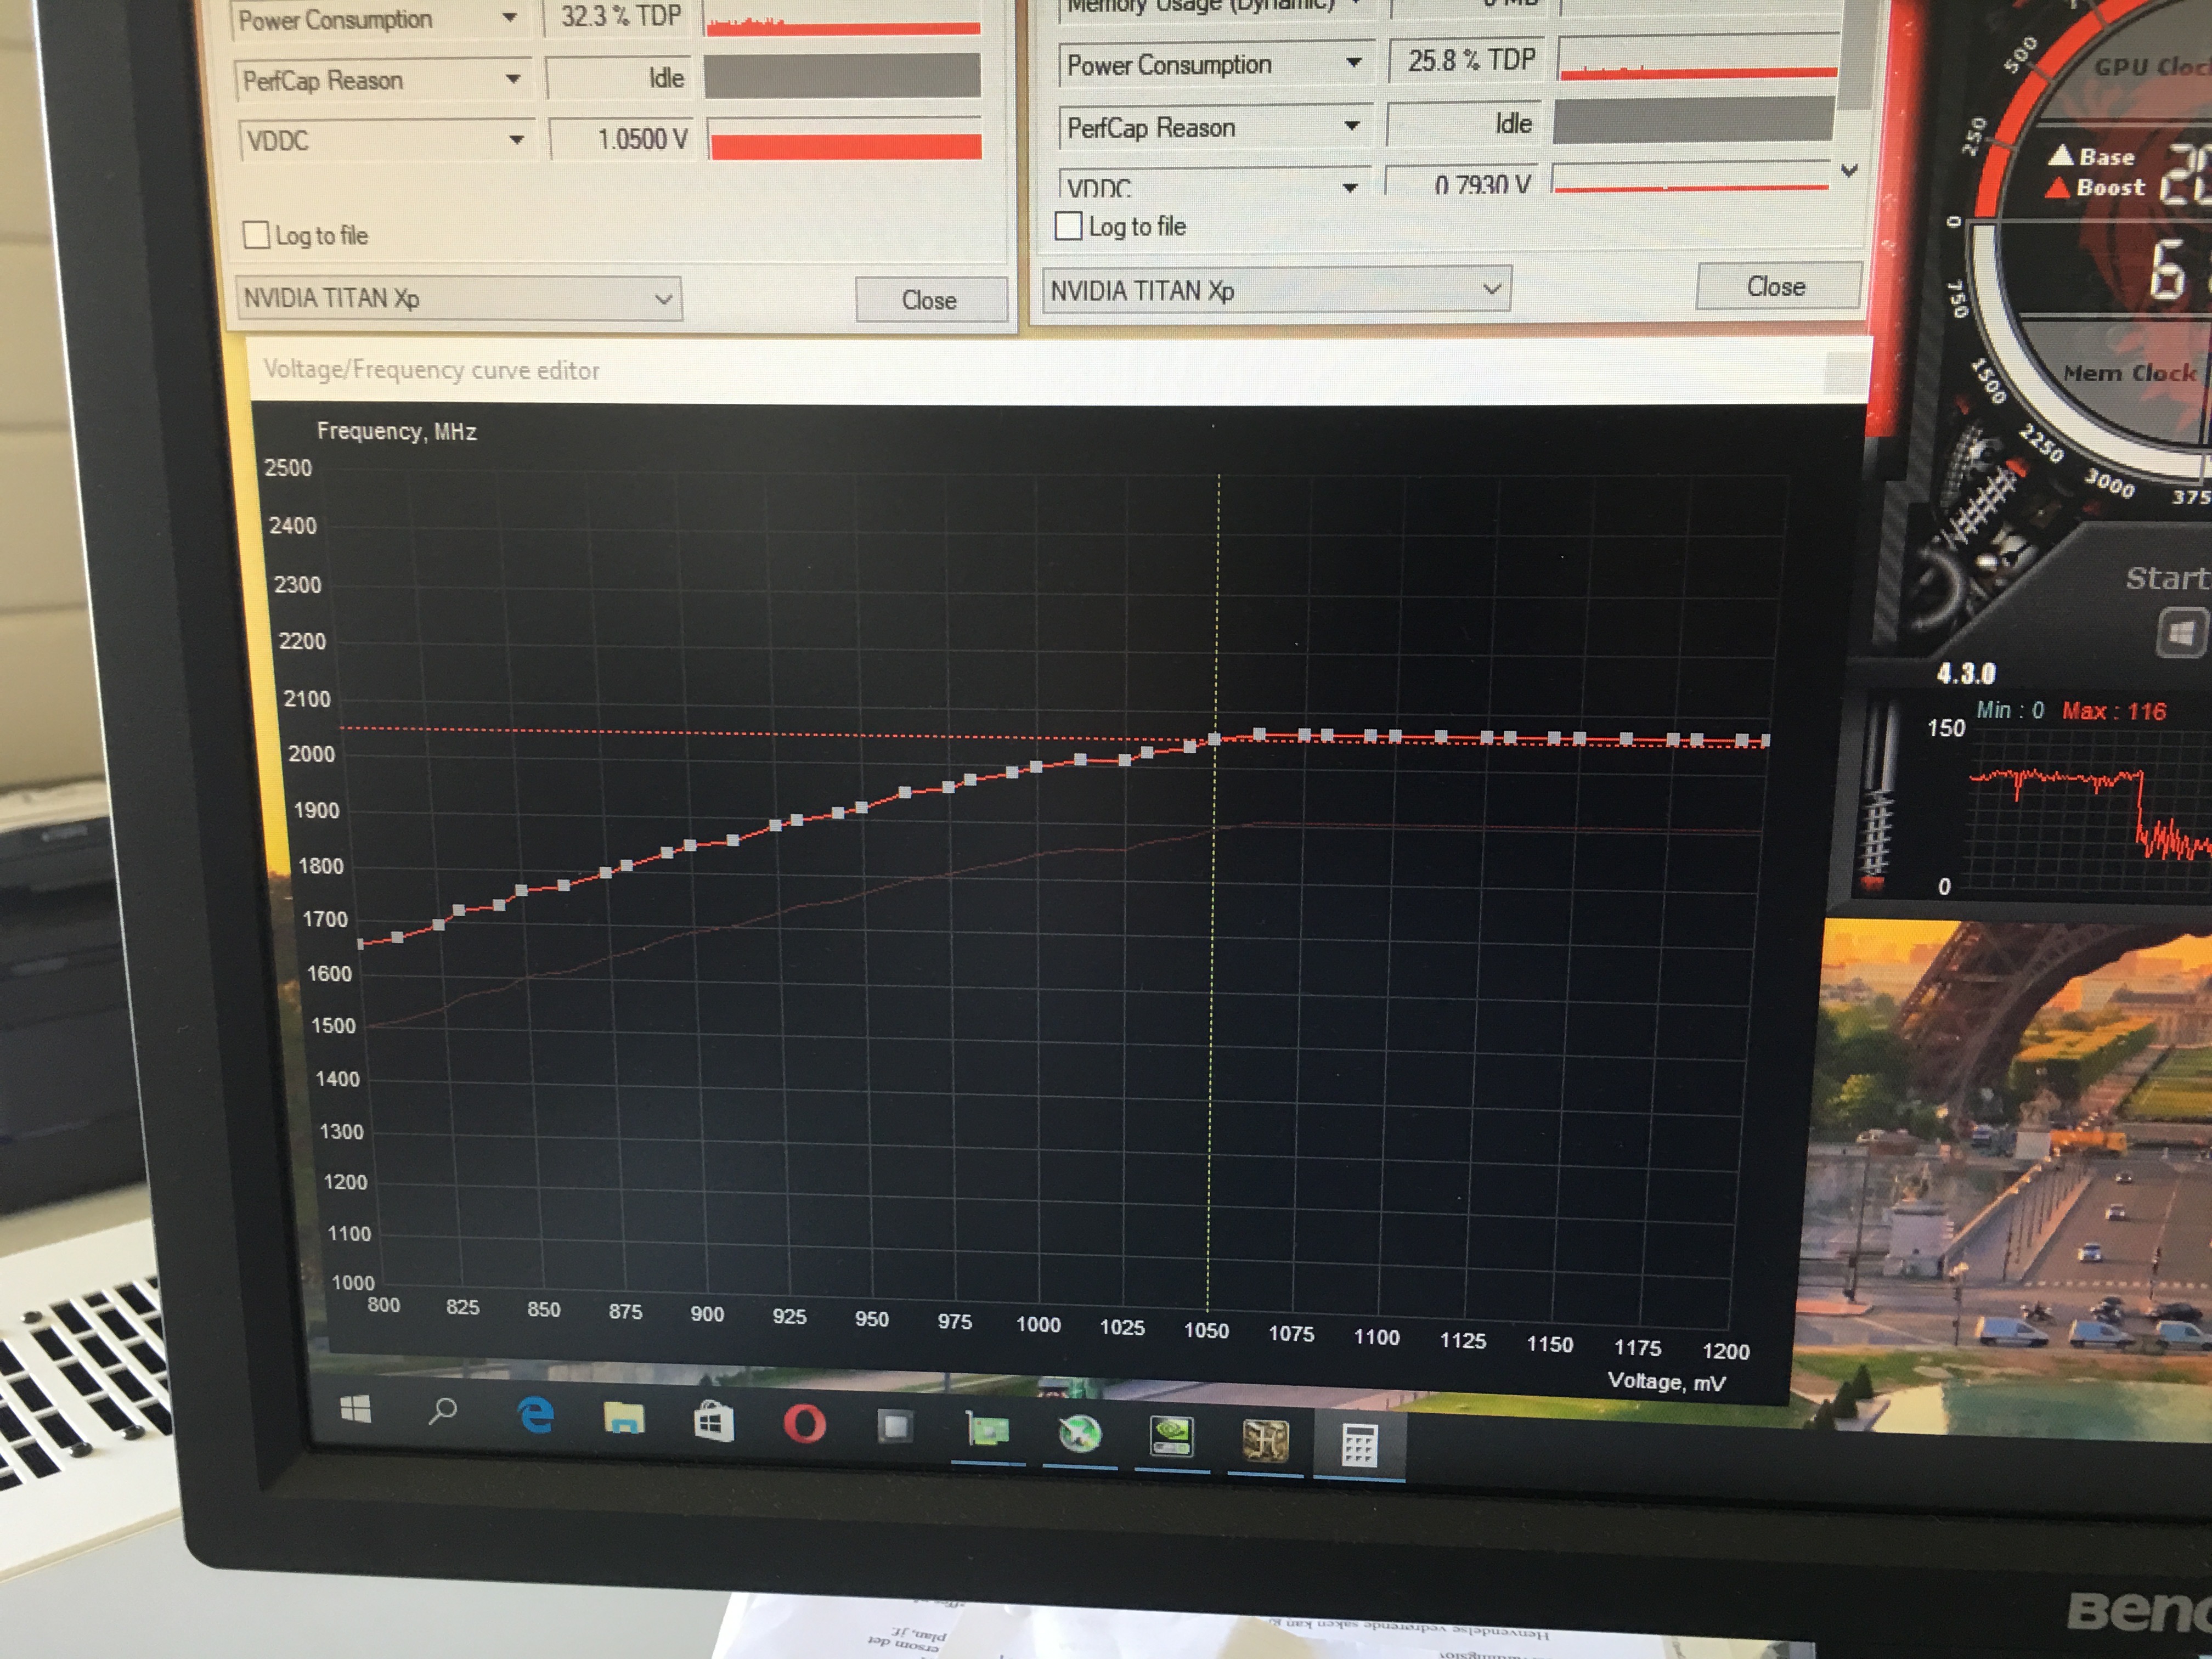Switch to GPU-Z graphics card taskbar icon

(x=988, y=1431)
